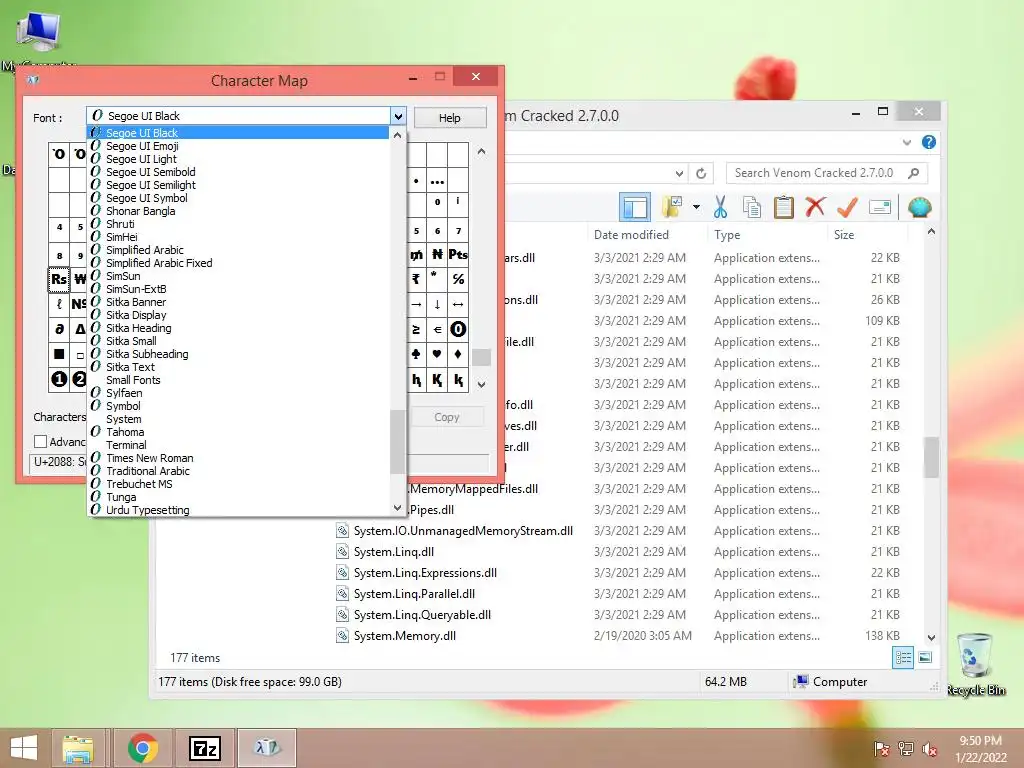The image size is (1024, 768).
Task: Select Shonar Bangla font
Action: click(x=140, y=211)
